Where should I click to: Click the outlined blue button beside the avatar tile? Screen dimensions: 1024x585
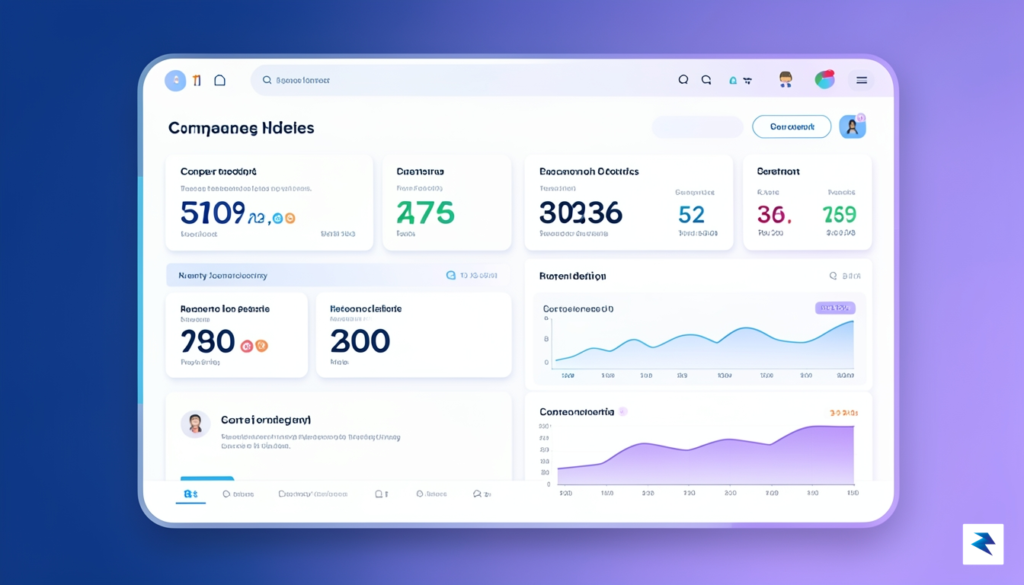(792, 127)
